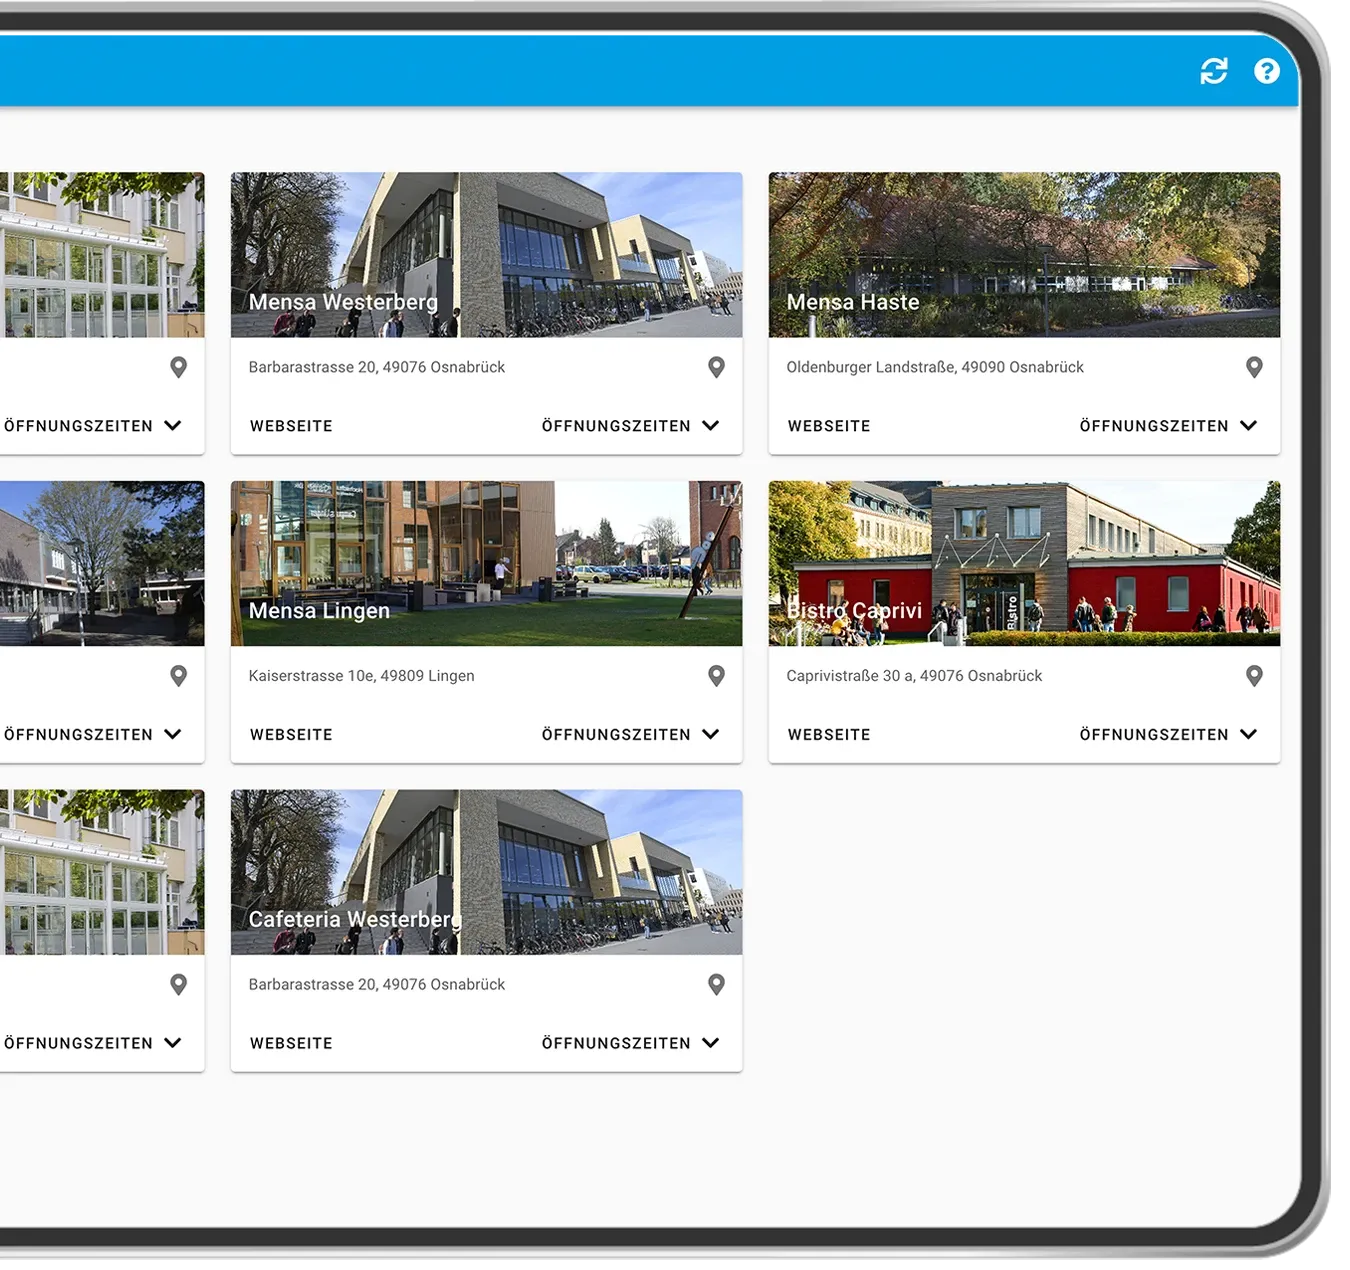Click address Oldenburger Landstraße, 49090 Osnabrück
Viewport: 1350px width, 1270px height.
(935, 367)
